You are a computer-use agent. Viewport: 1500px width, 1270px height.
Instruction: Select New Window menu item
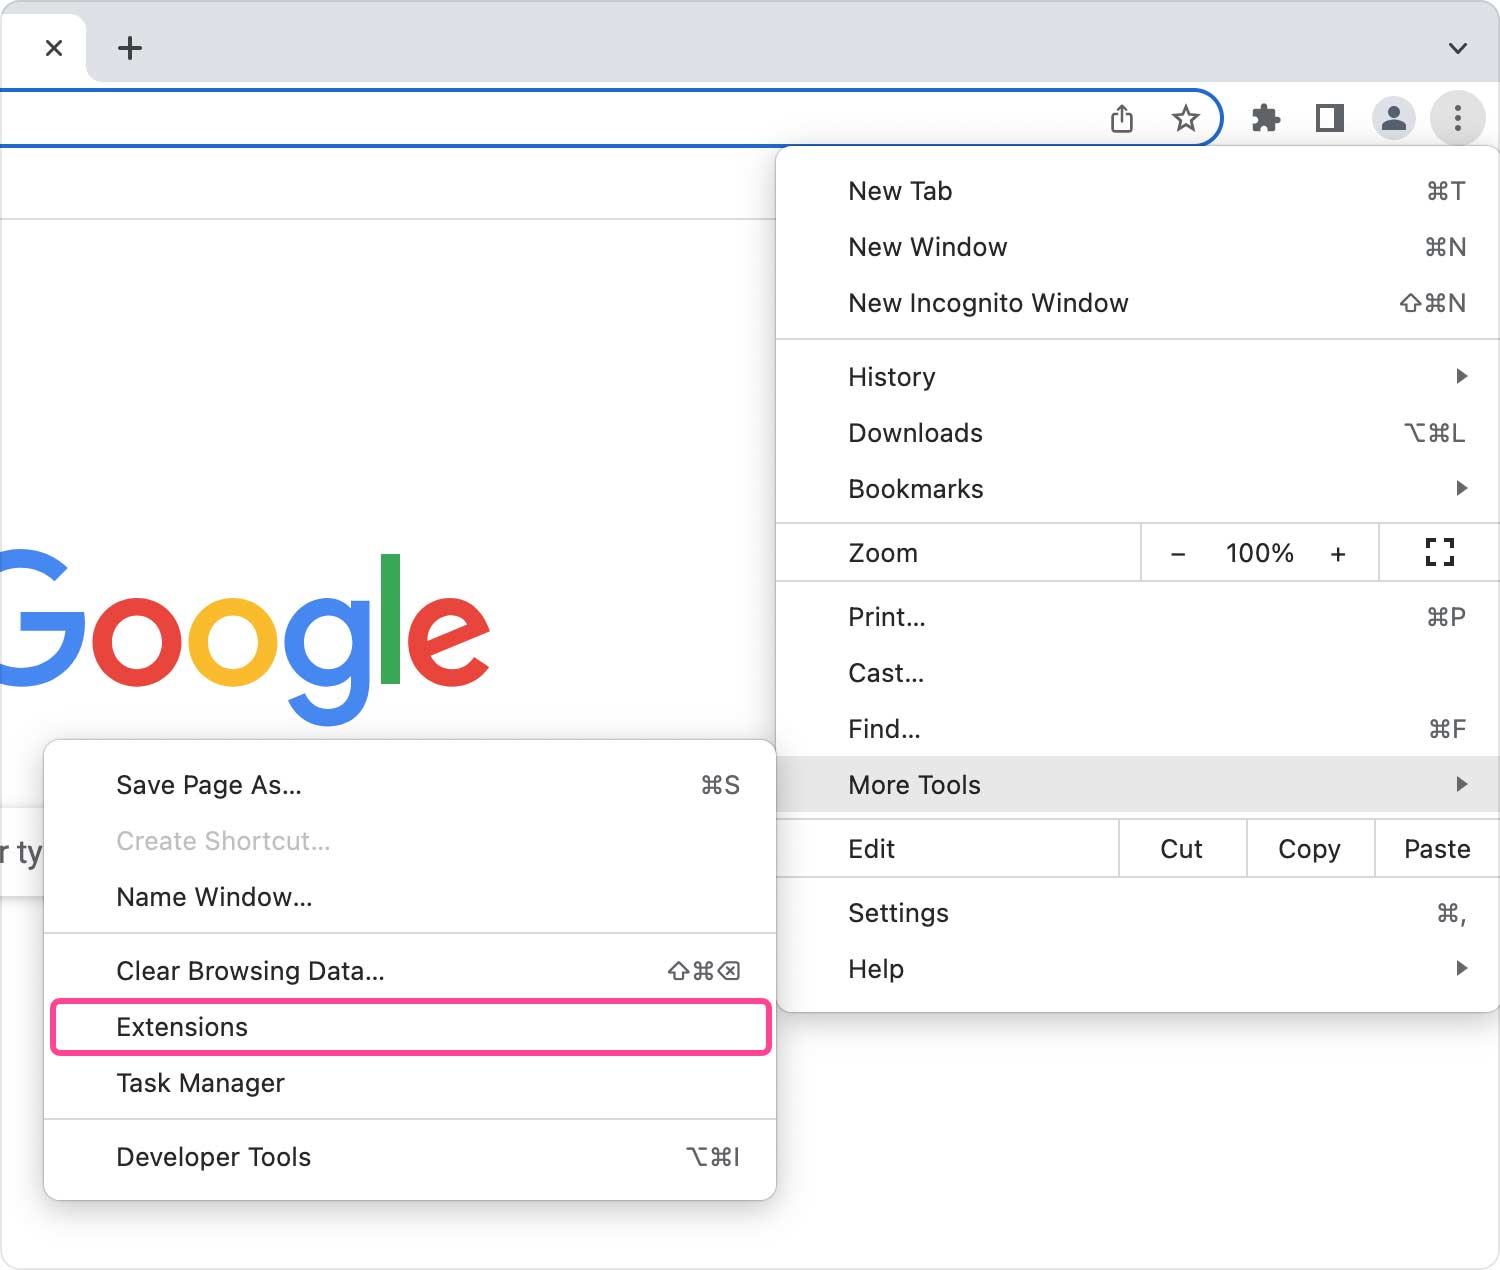[1137, 247]
